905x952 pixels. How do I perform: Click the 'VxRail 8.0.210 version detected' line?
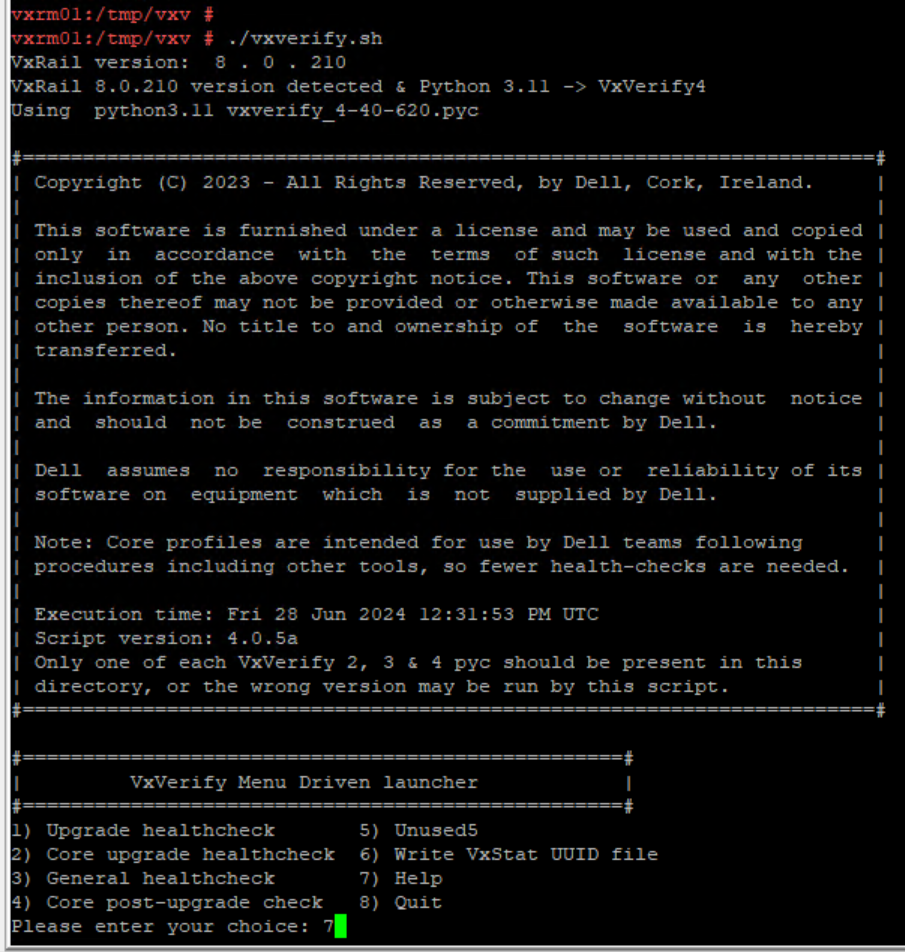click(358, 87)
